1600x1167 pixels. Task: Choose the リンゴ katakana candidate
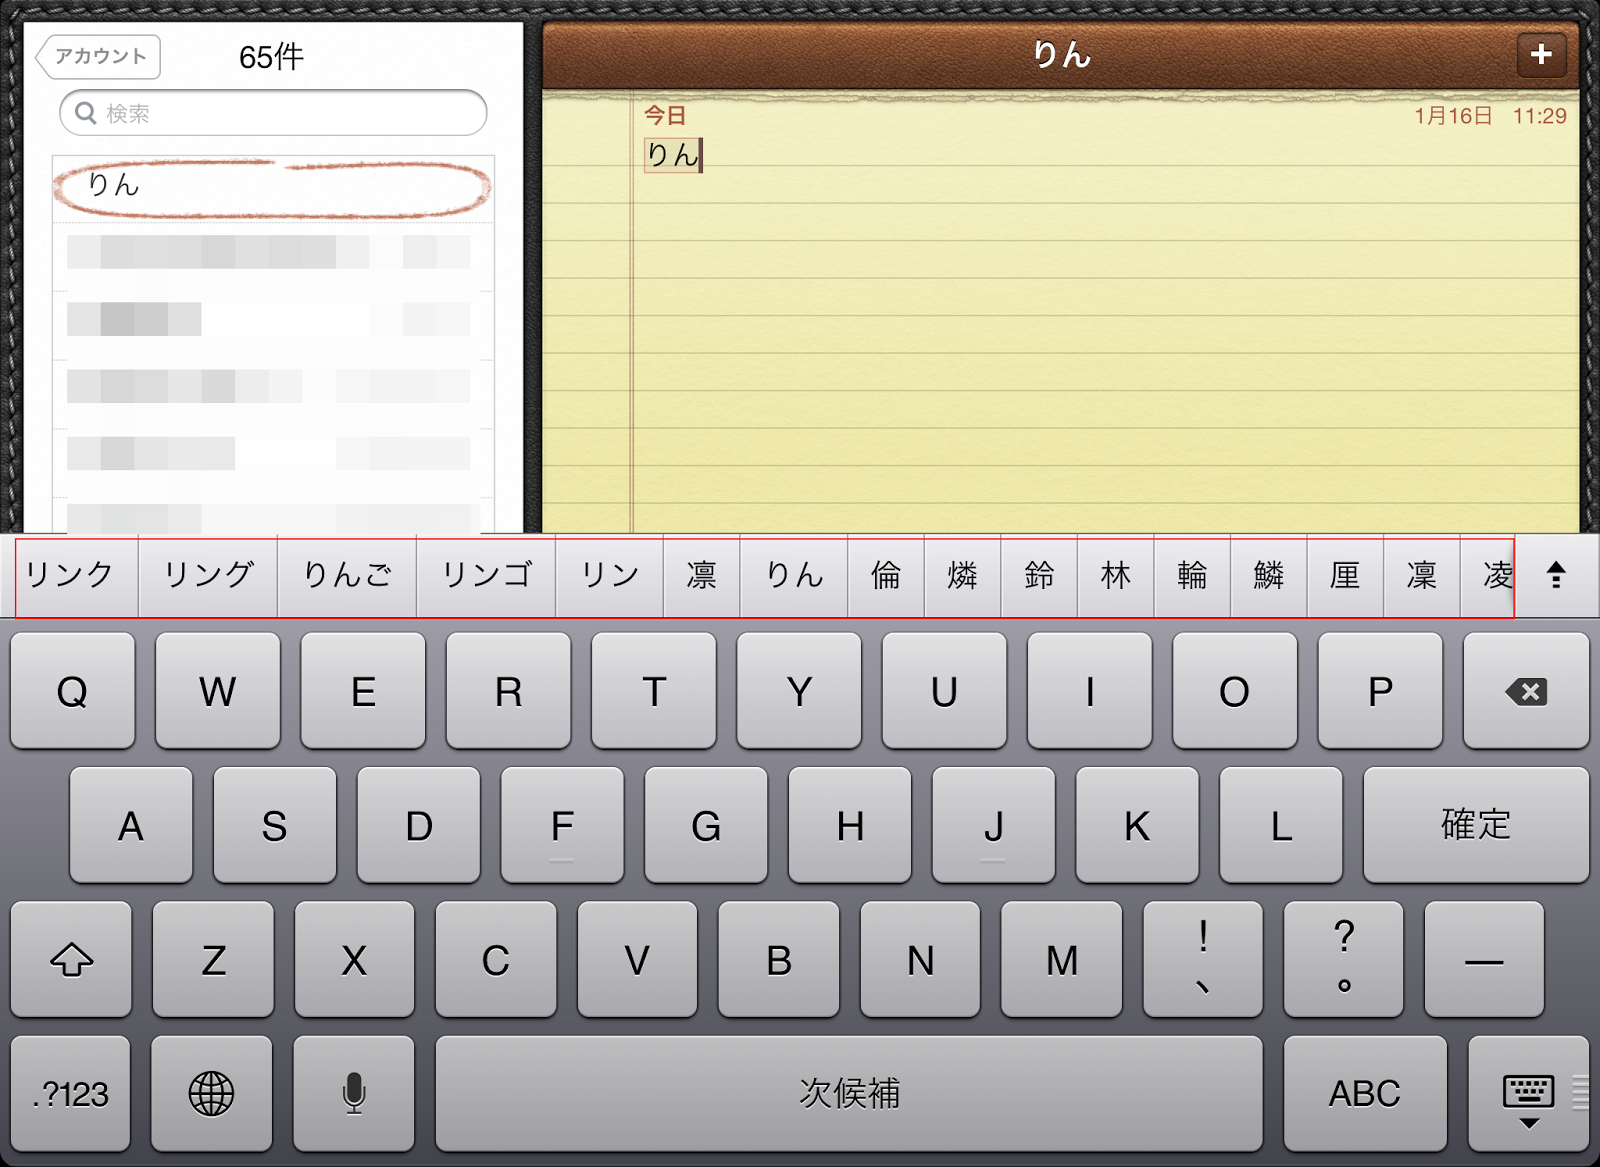(x=486, y=576)
